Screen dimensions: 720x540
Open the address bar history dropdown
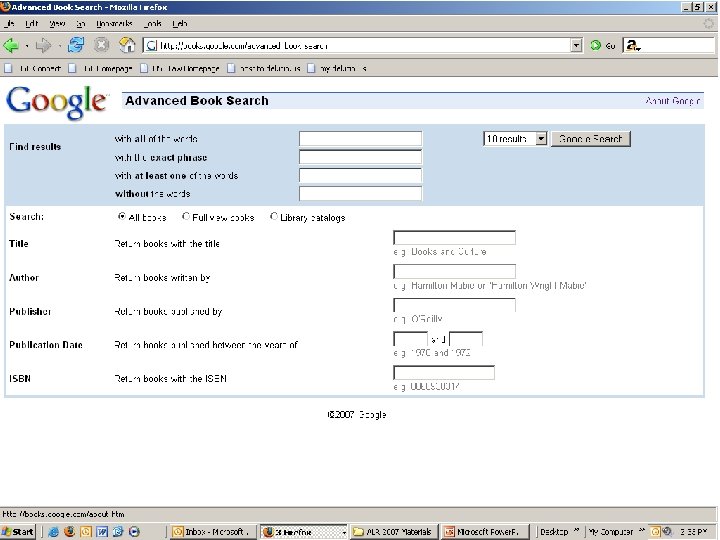point(576,45)
